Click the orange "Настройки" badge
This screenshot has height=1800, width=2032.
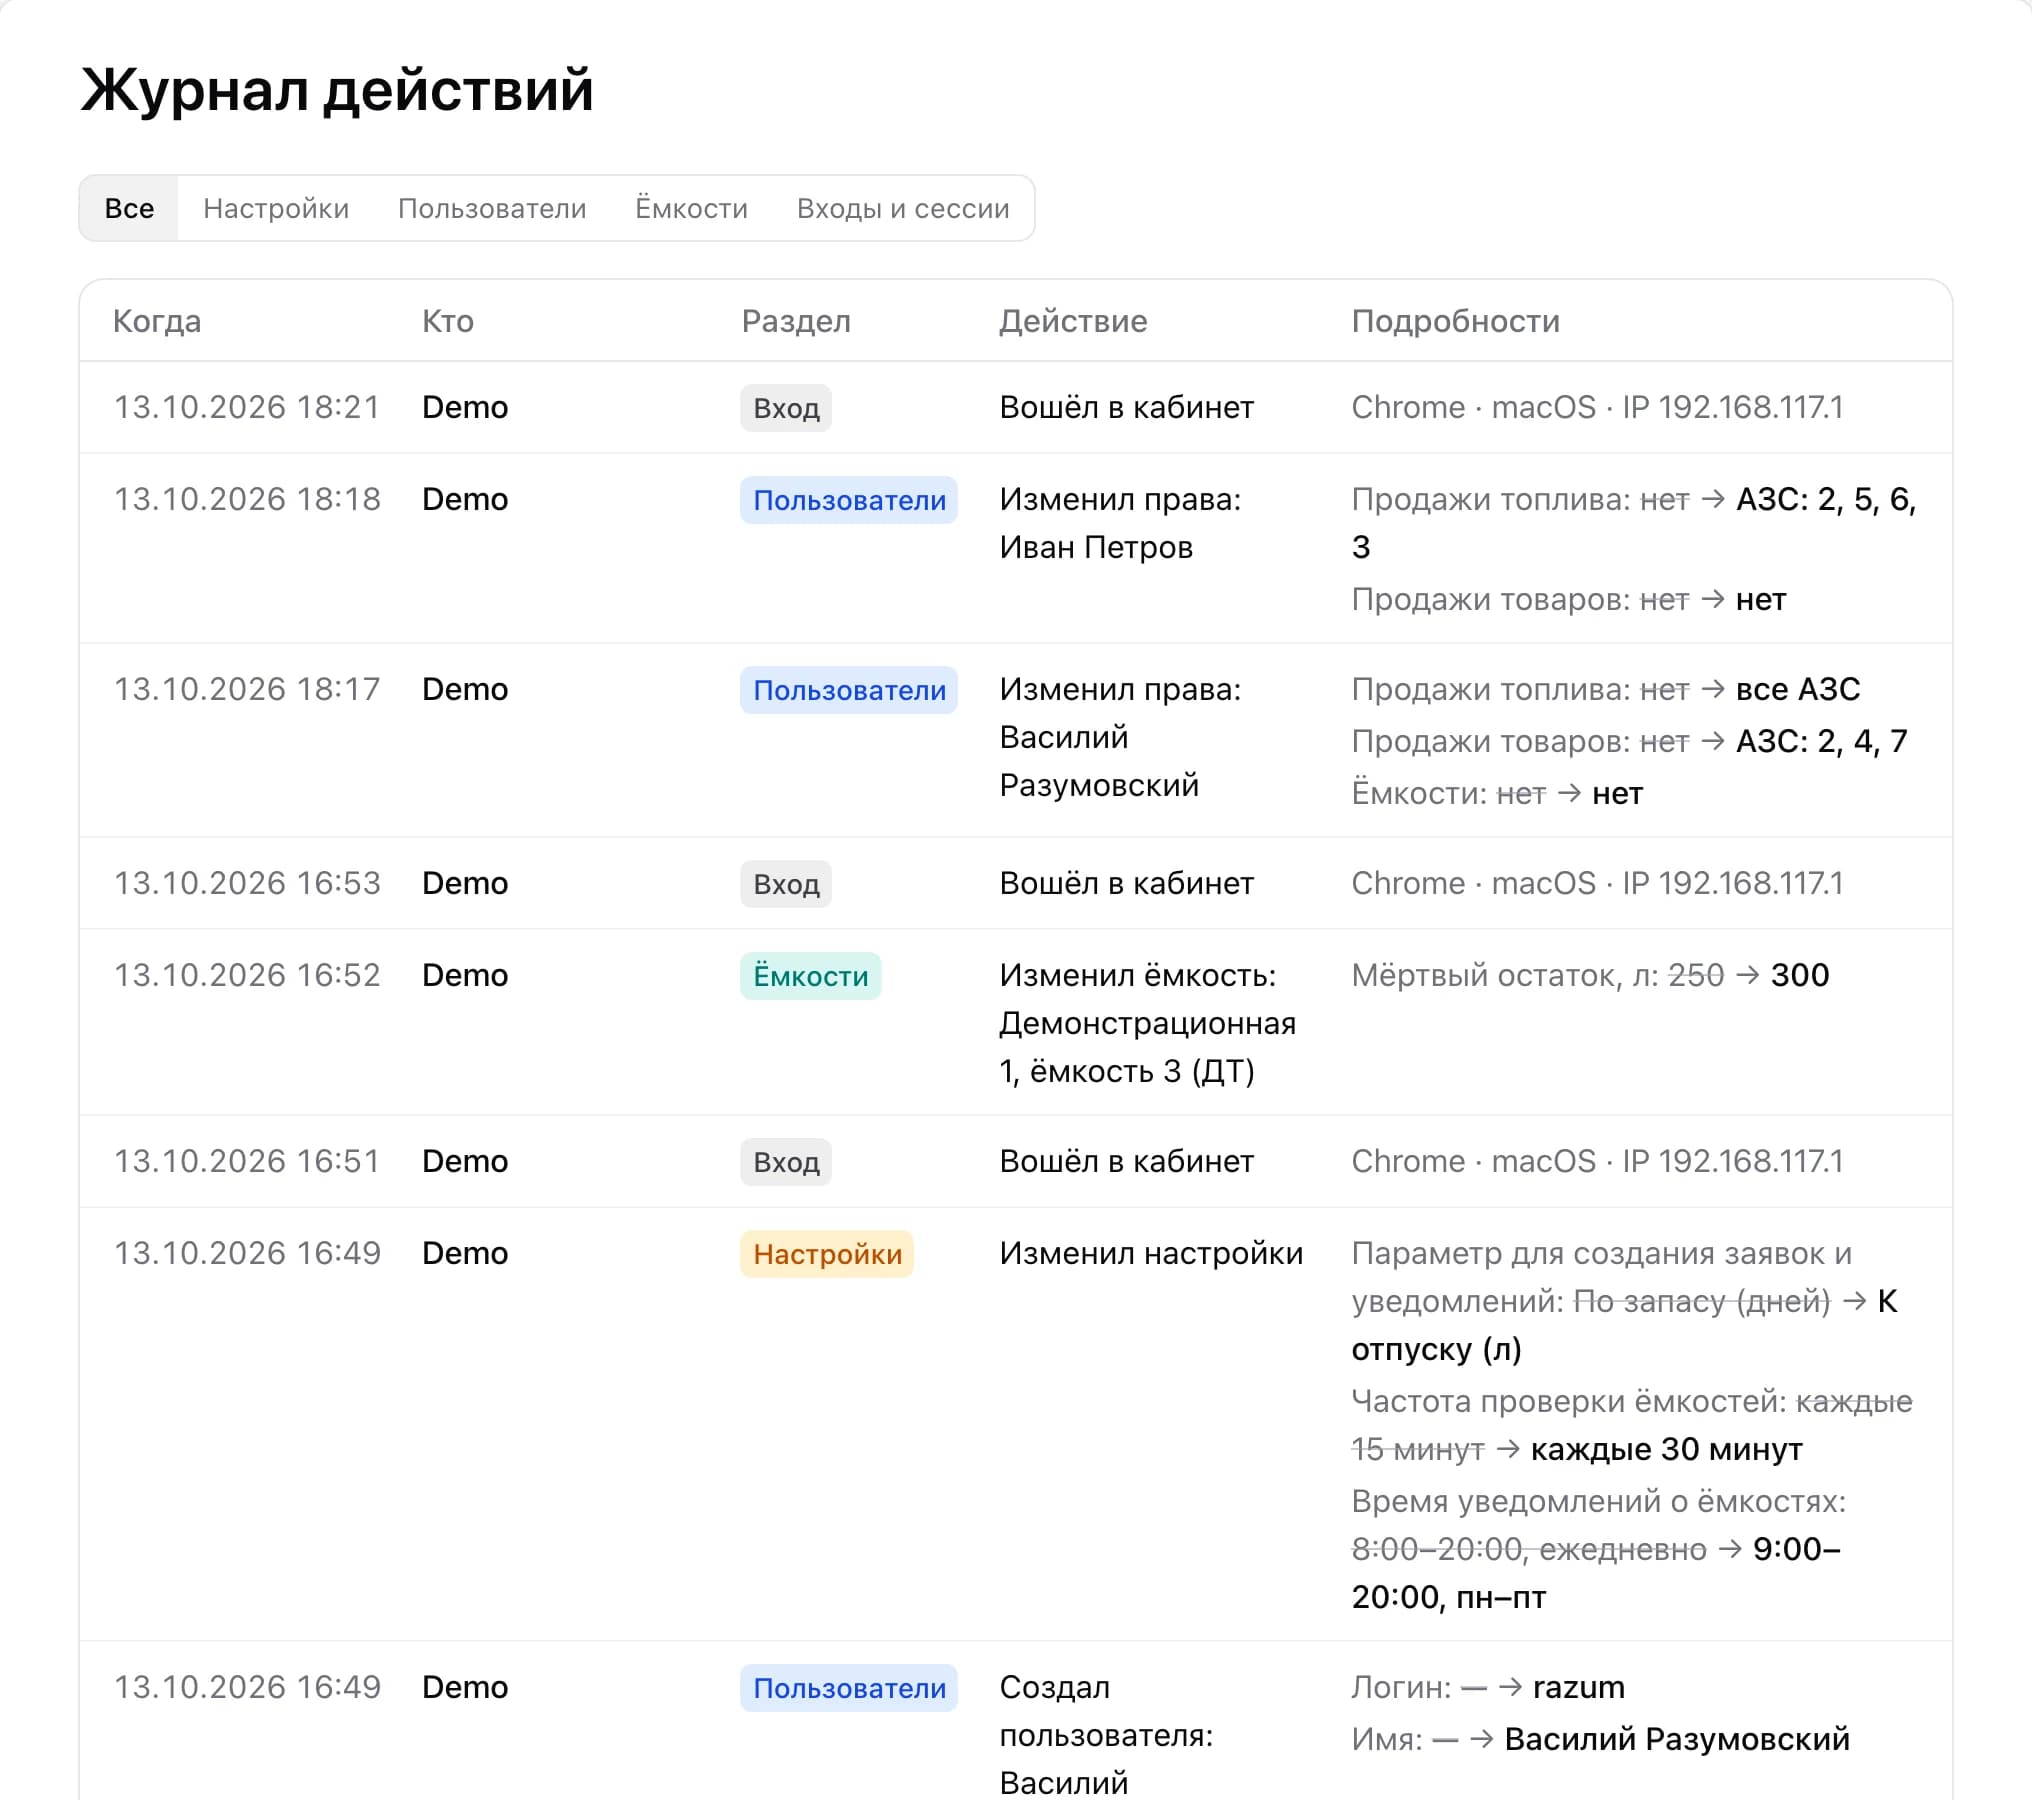[x=827, y=1254]
